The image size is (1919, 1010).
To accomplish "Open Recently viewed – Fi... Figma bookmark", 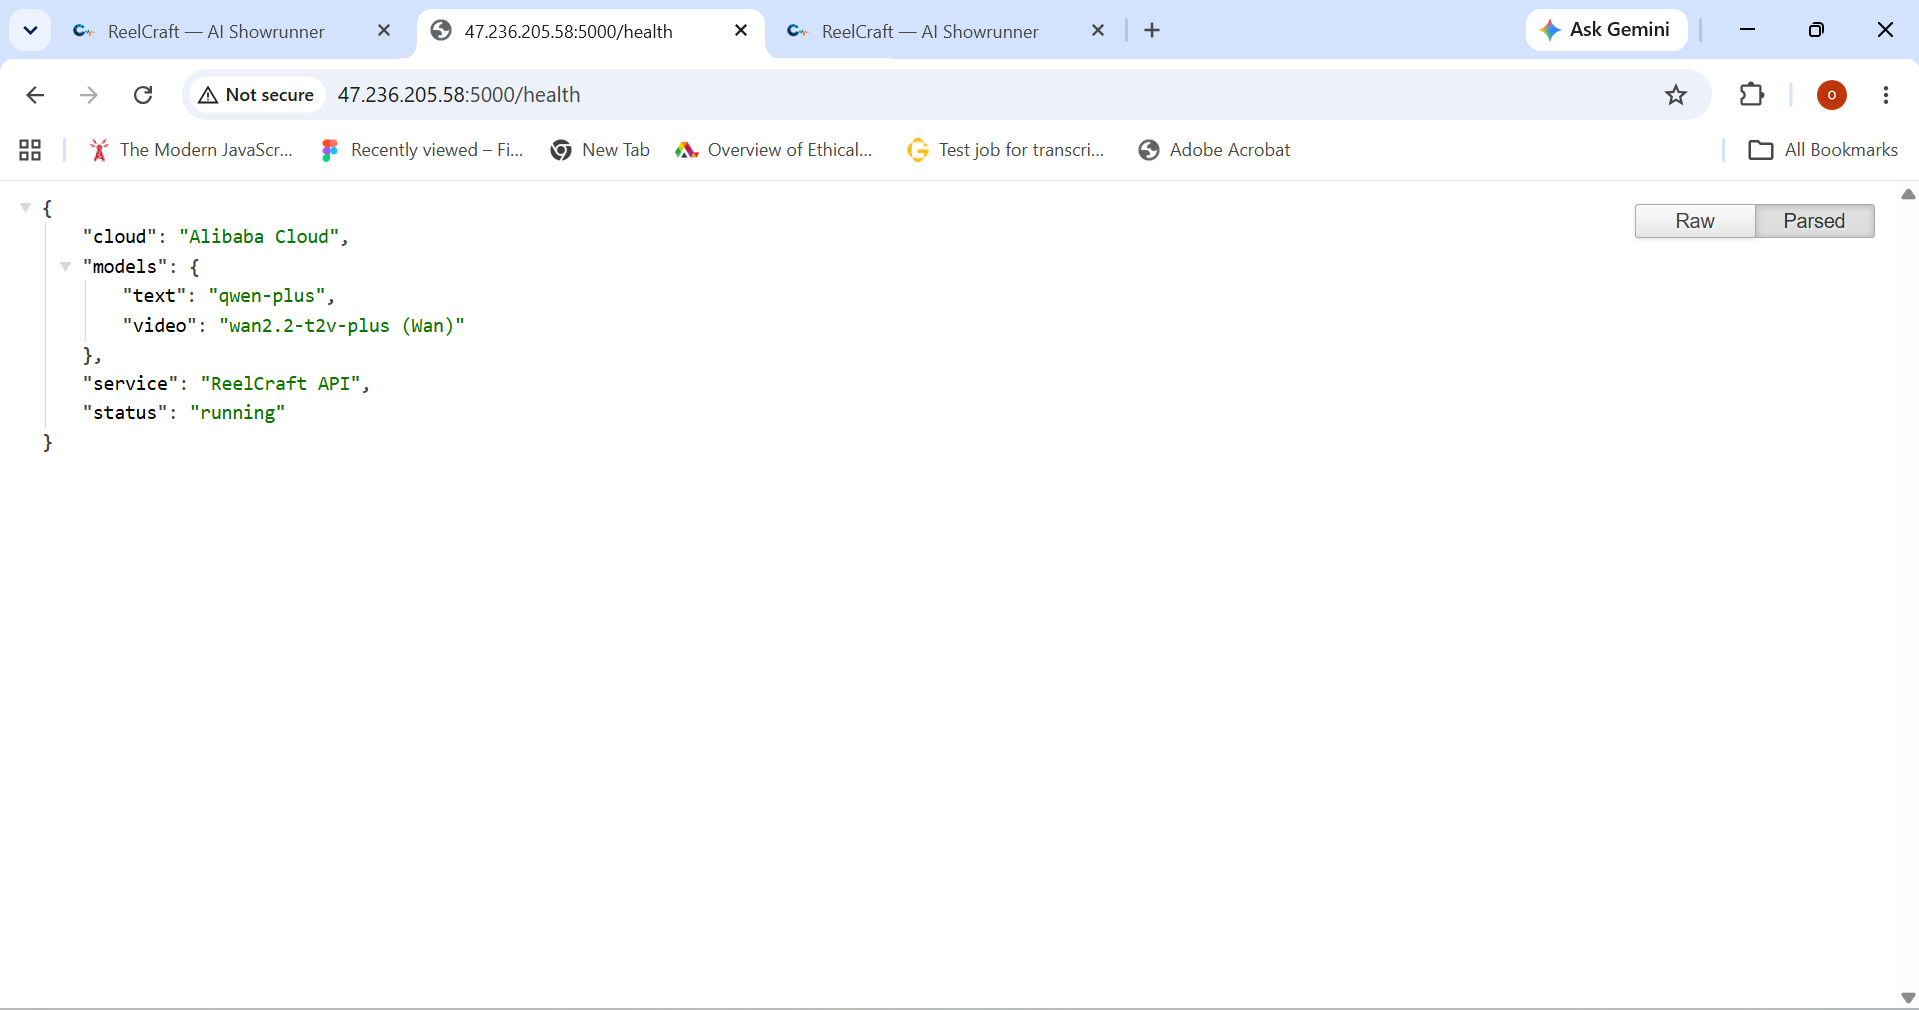I will click(422, 150).
